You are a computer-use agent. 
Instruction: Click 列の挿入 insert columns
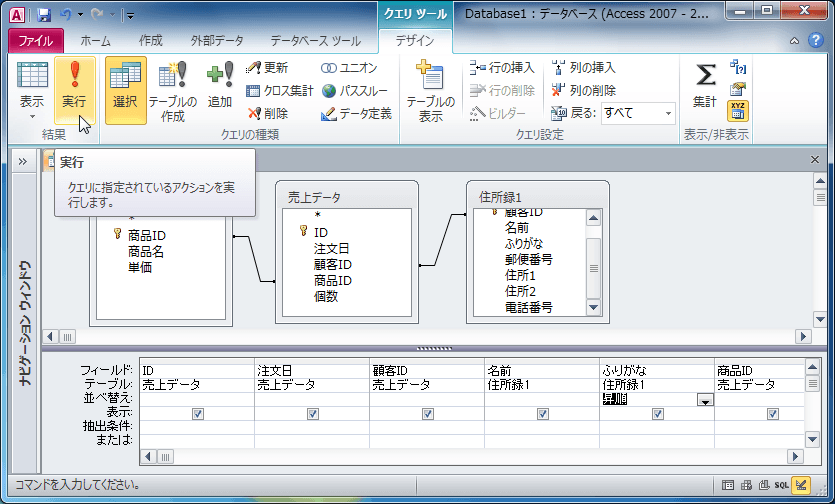584,68
